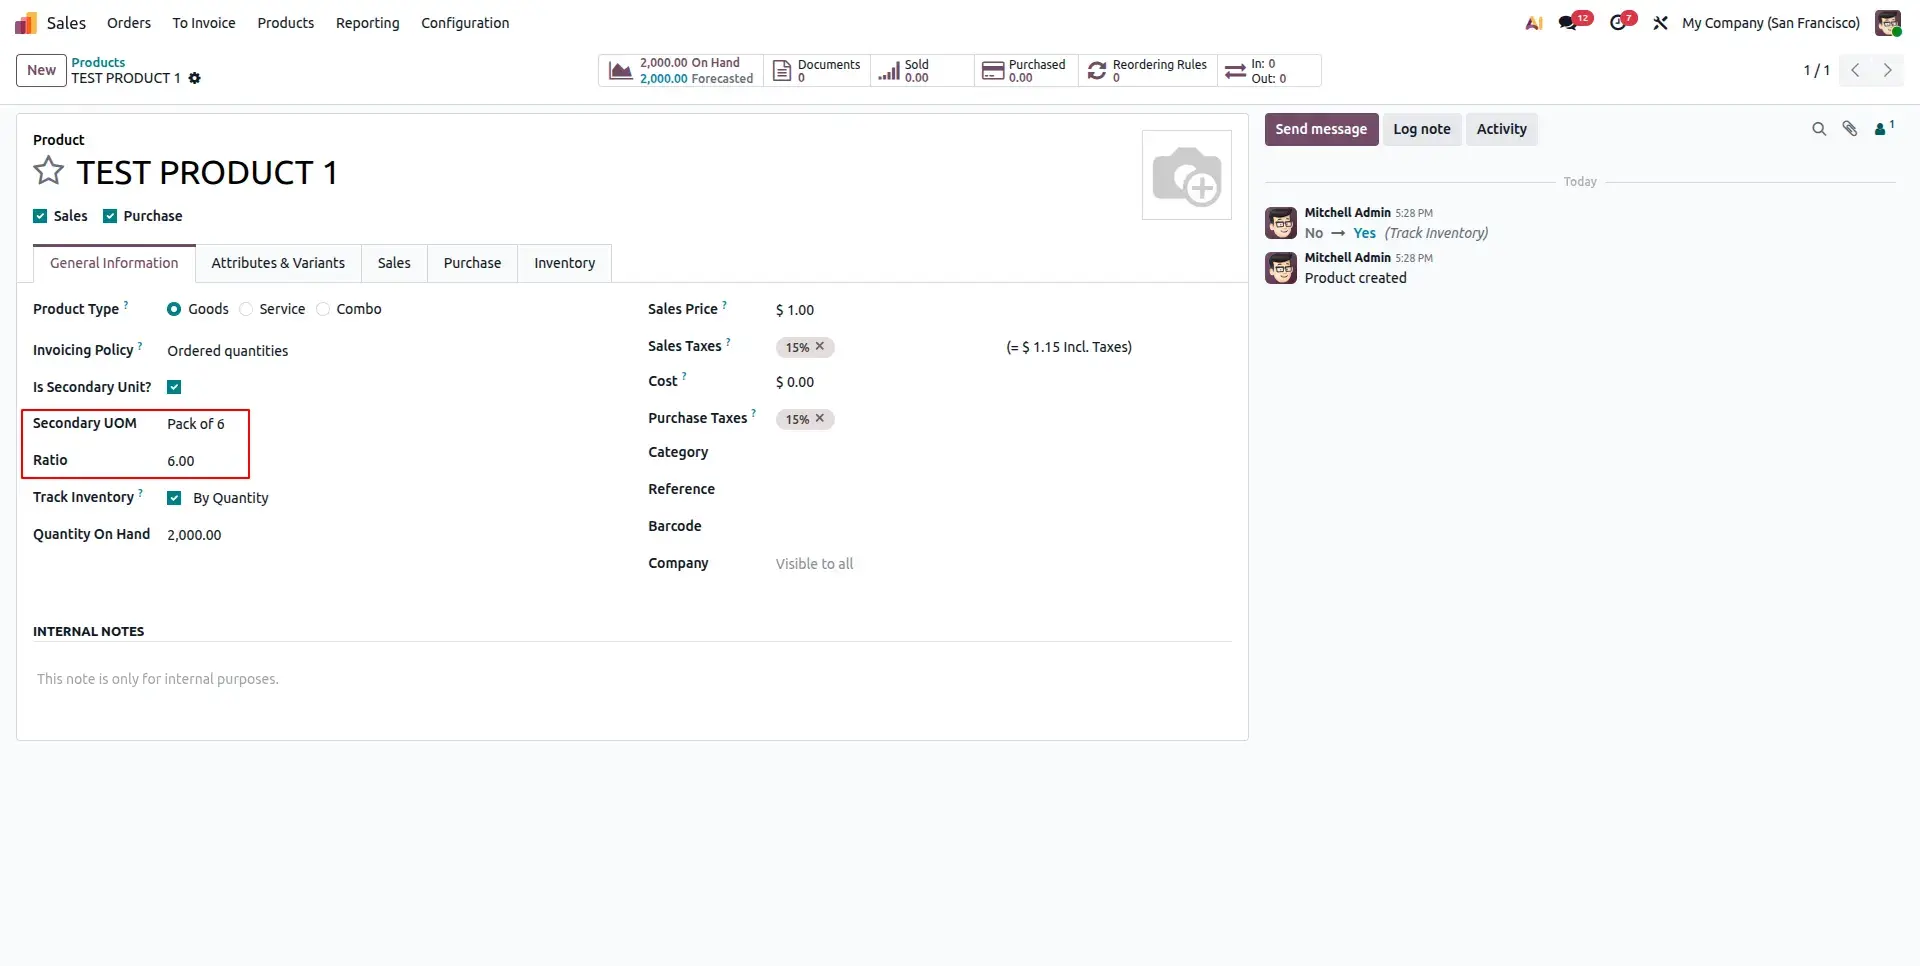Open On Hand quantity stat button
The height and width of the screenshot is (966, 1920).
click(x=681, y=71)
